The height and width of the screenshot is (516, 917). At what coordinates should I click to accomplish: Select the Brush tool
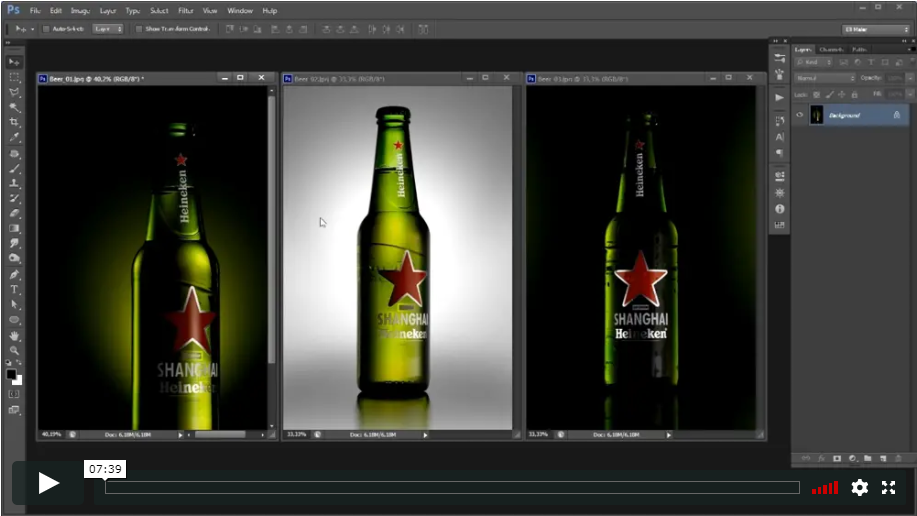15,169
